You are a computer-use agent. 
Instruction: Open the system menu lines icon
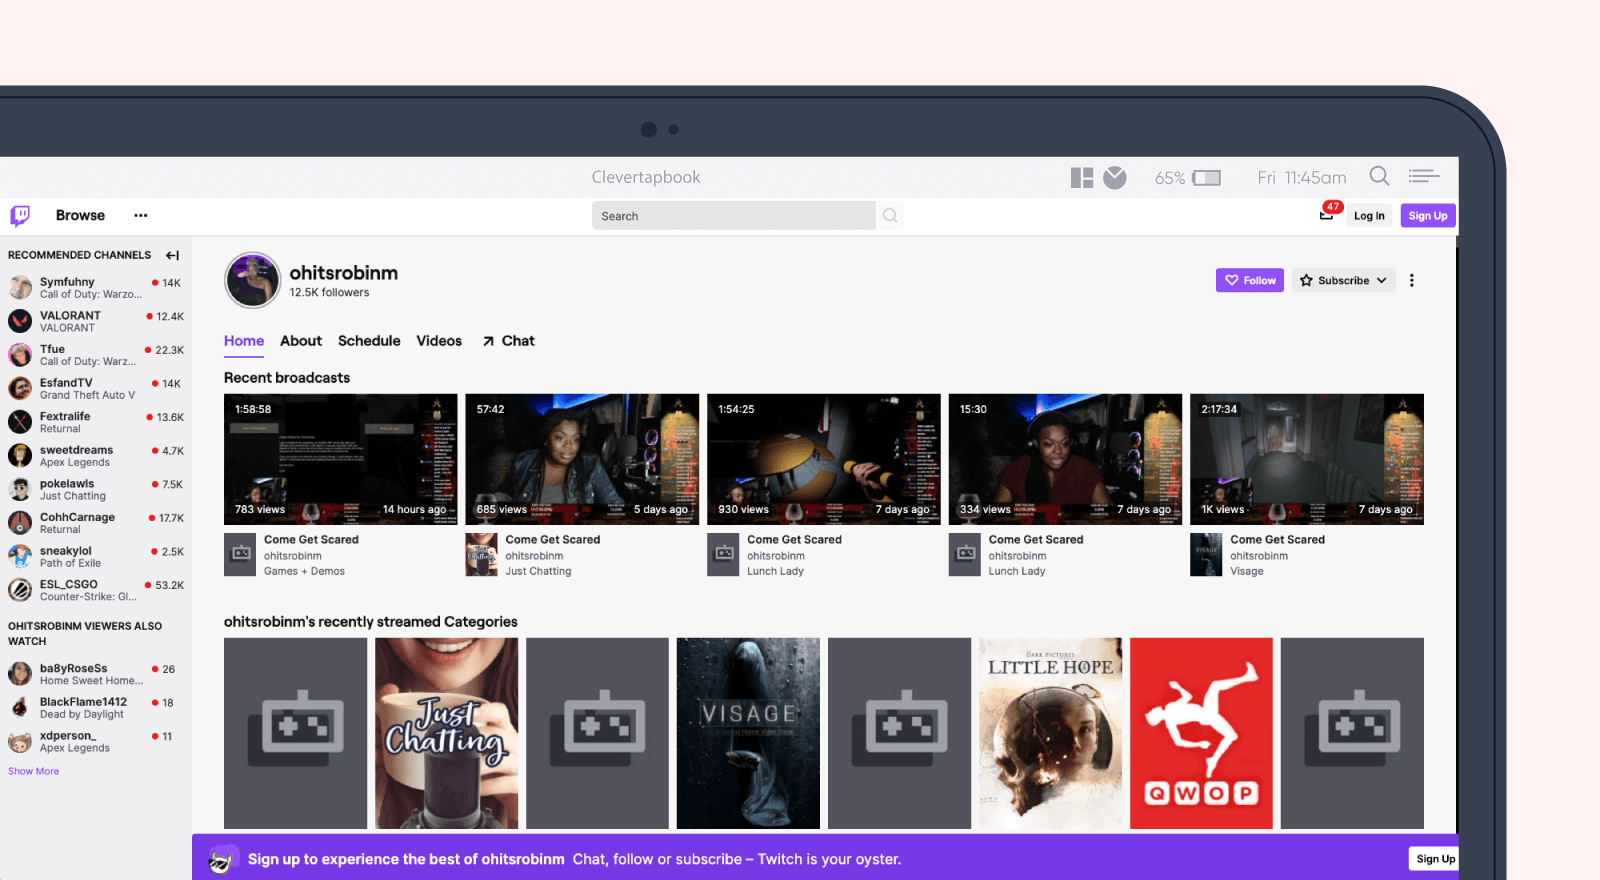point(1424,176)
